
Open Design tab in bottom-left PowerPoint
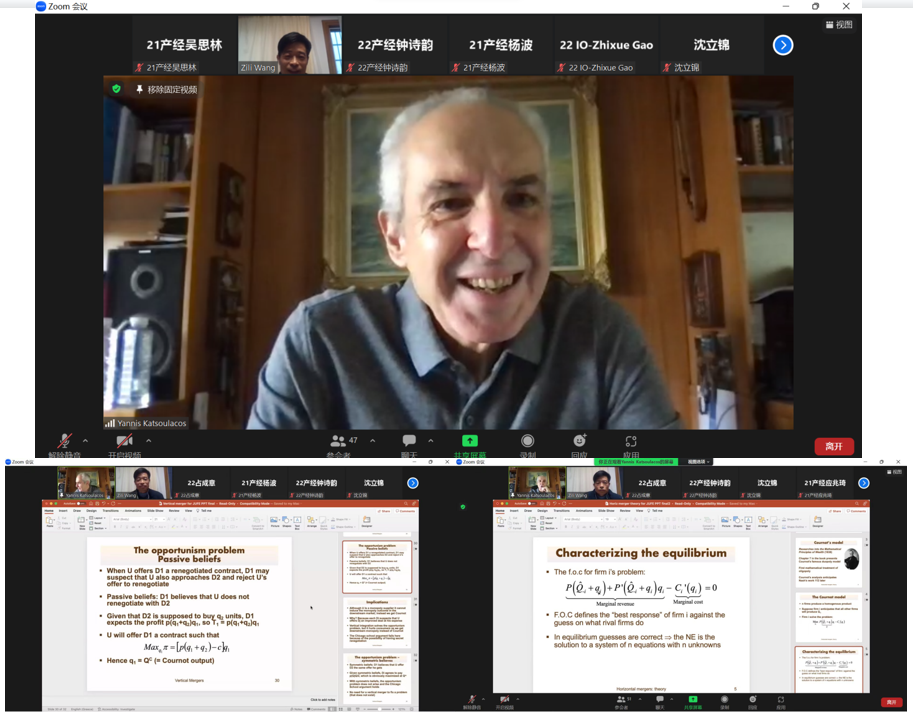(x=91, y=511)
